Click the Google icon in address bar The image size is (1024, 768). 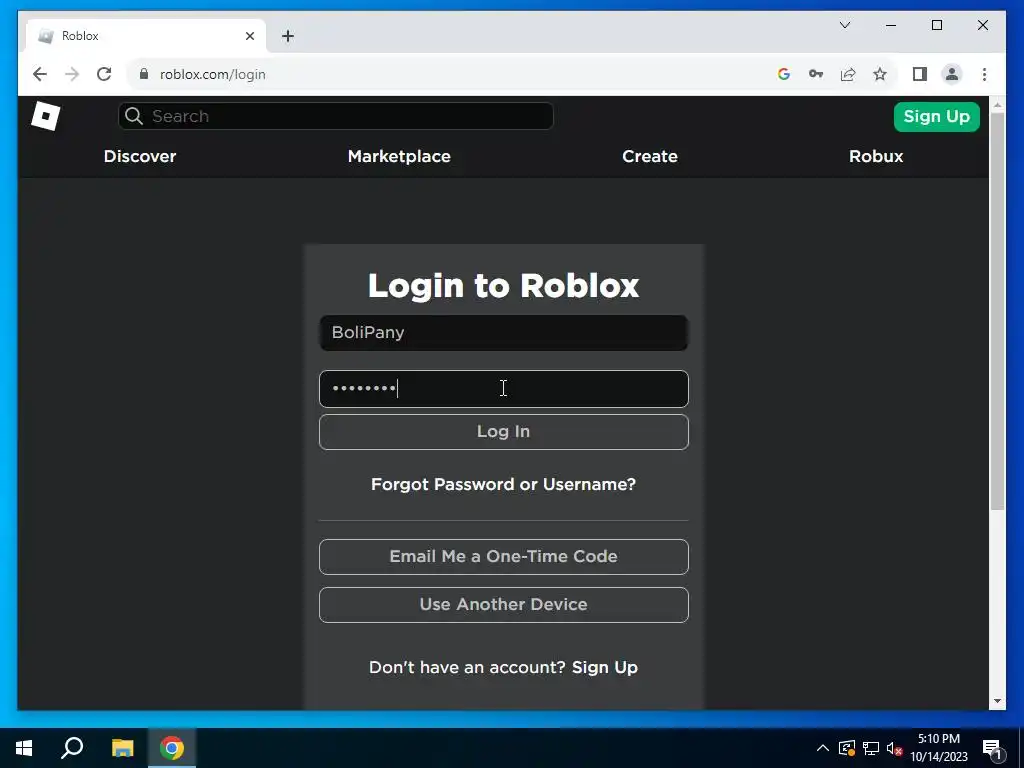pos(784,74)
